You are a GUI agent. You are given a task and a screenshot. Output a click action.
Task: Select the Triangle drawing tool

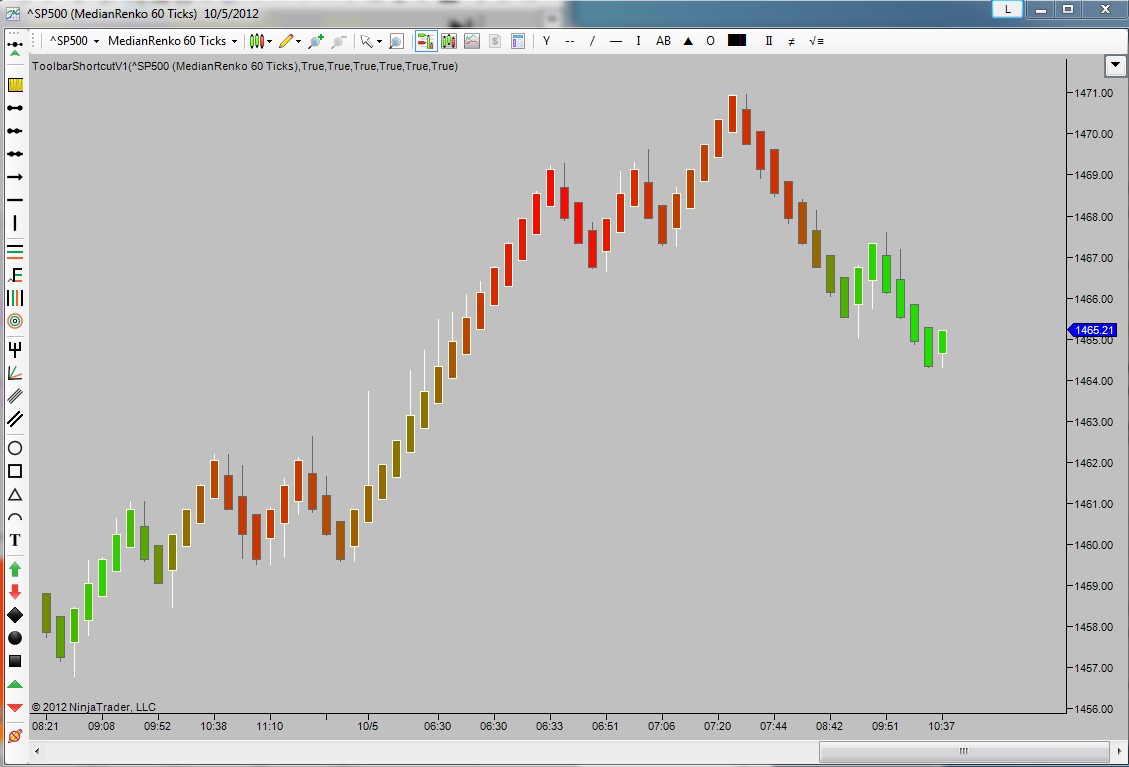15,495
